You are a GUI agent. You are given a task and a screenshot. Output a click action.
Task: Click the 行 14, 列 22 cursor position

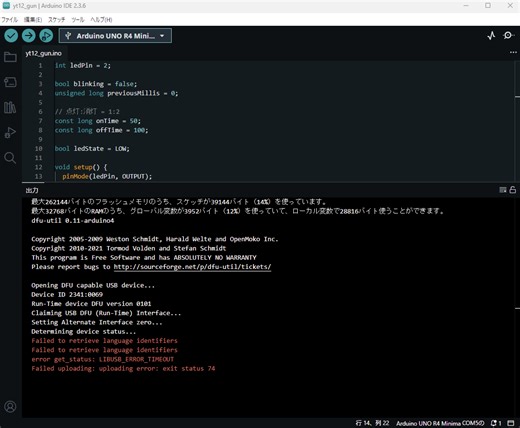(372, 423)
